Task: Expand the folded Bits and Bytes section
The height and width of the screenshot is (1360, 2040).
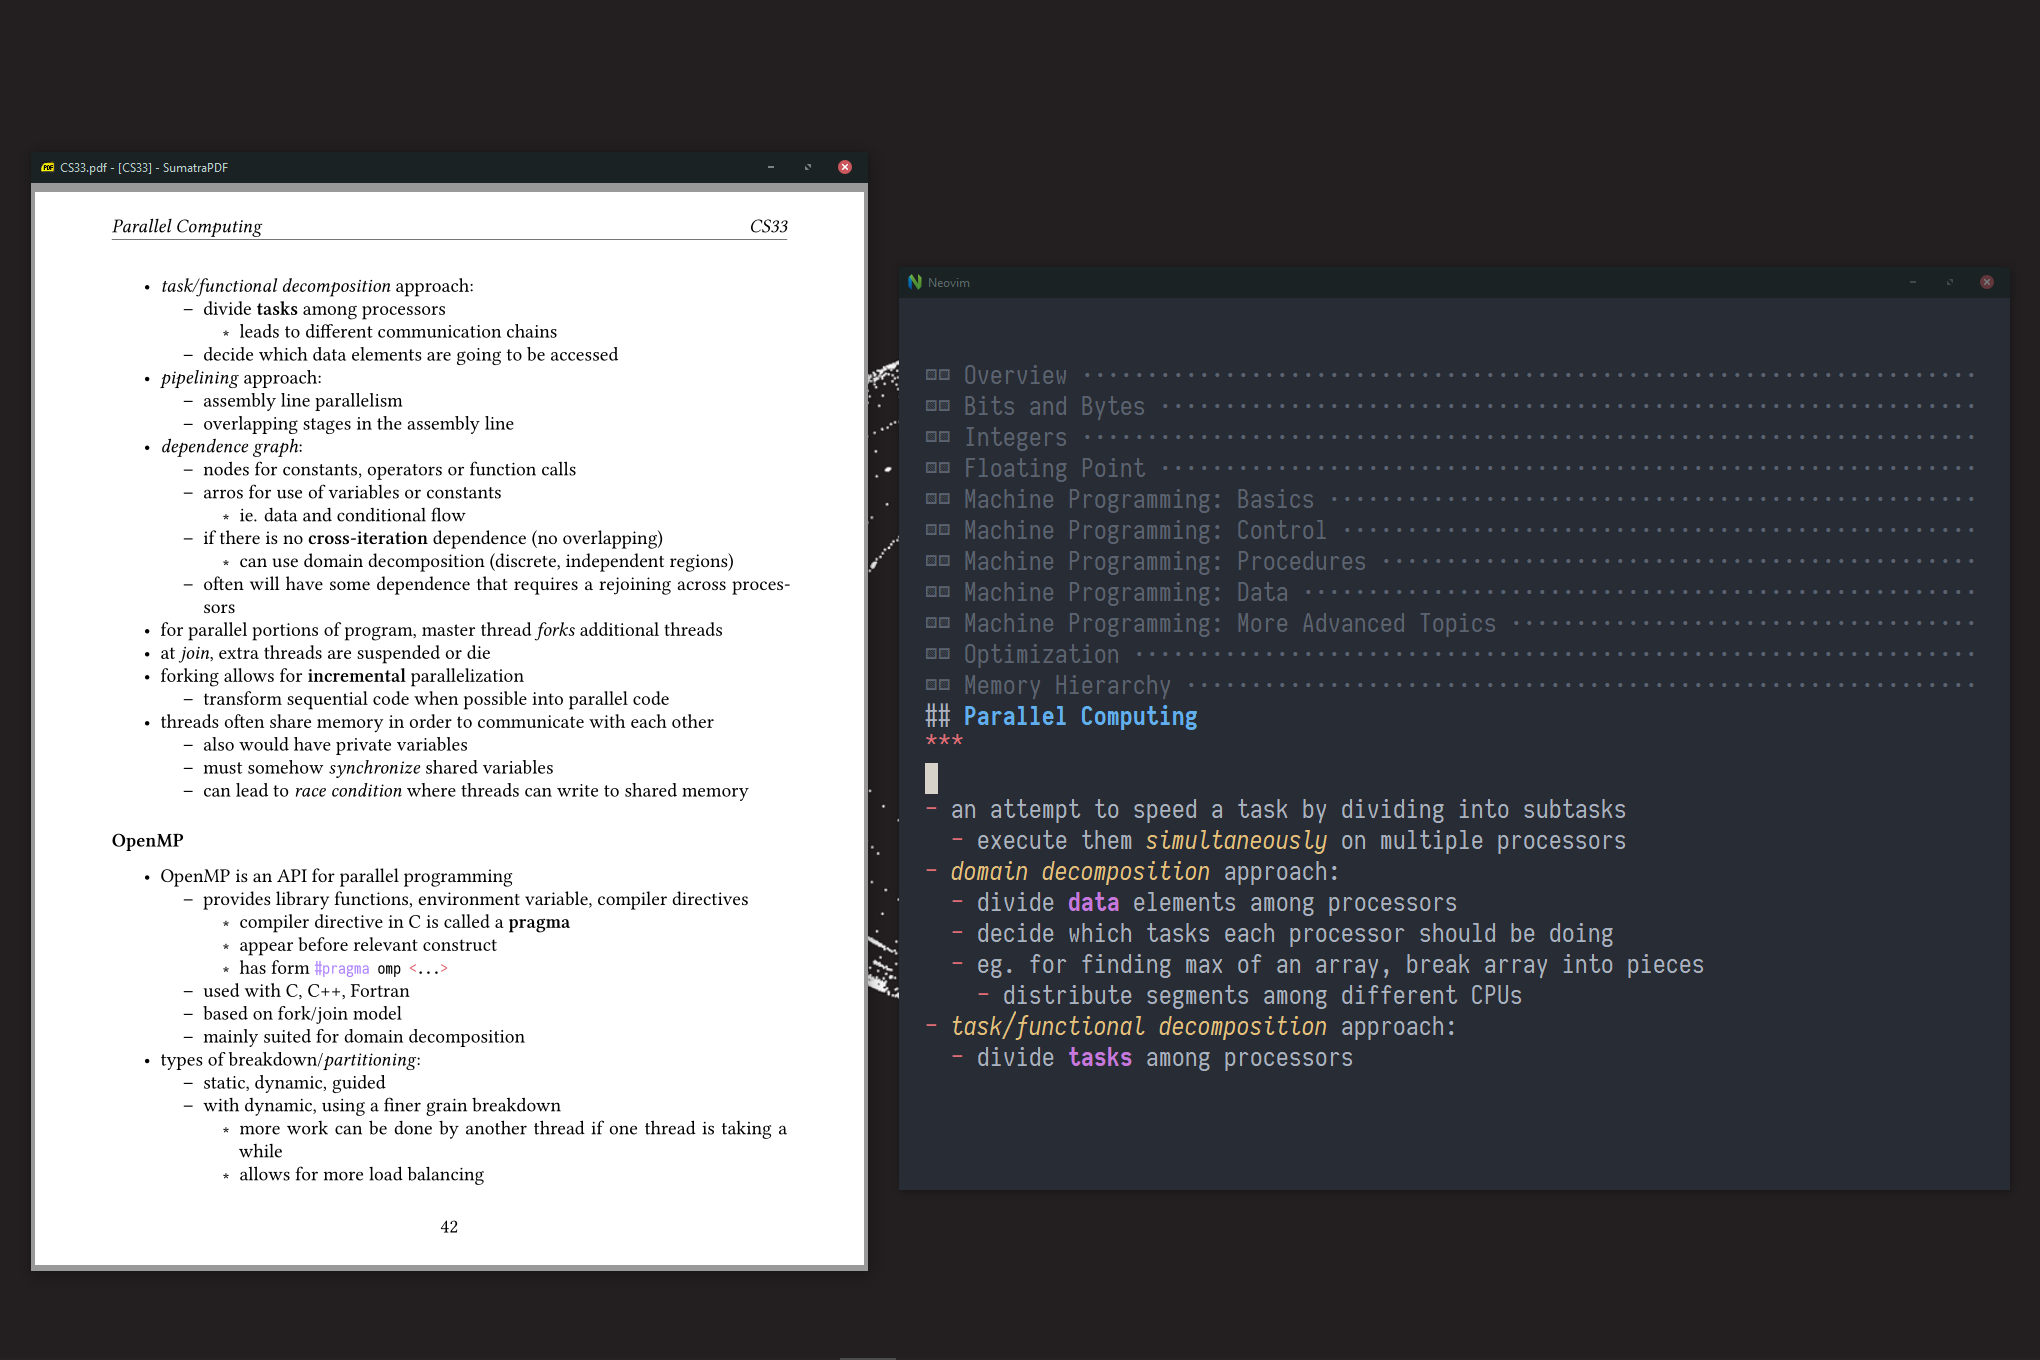Action: click(x=1054, y=406)
